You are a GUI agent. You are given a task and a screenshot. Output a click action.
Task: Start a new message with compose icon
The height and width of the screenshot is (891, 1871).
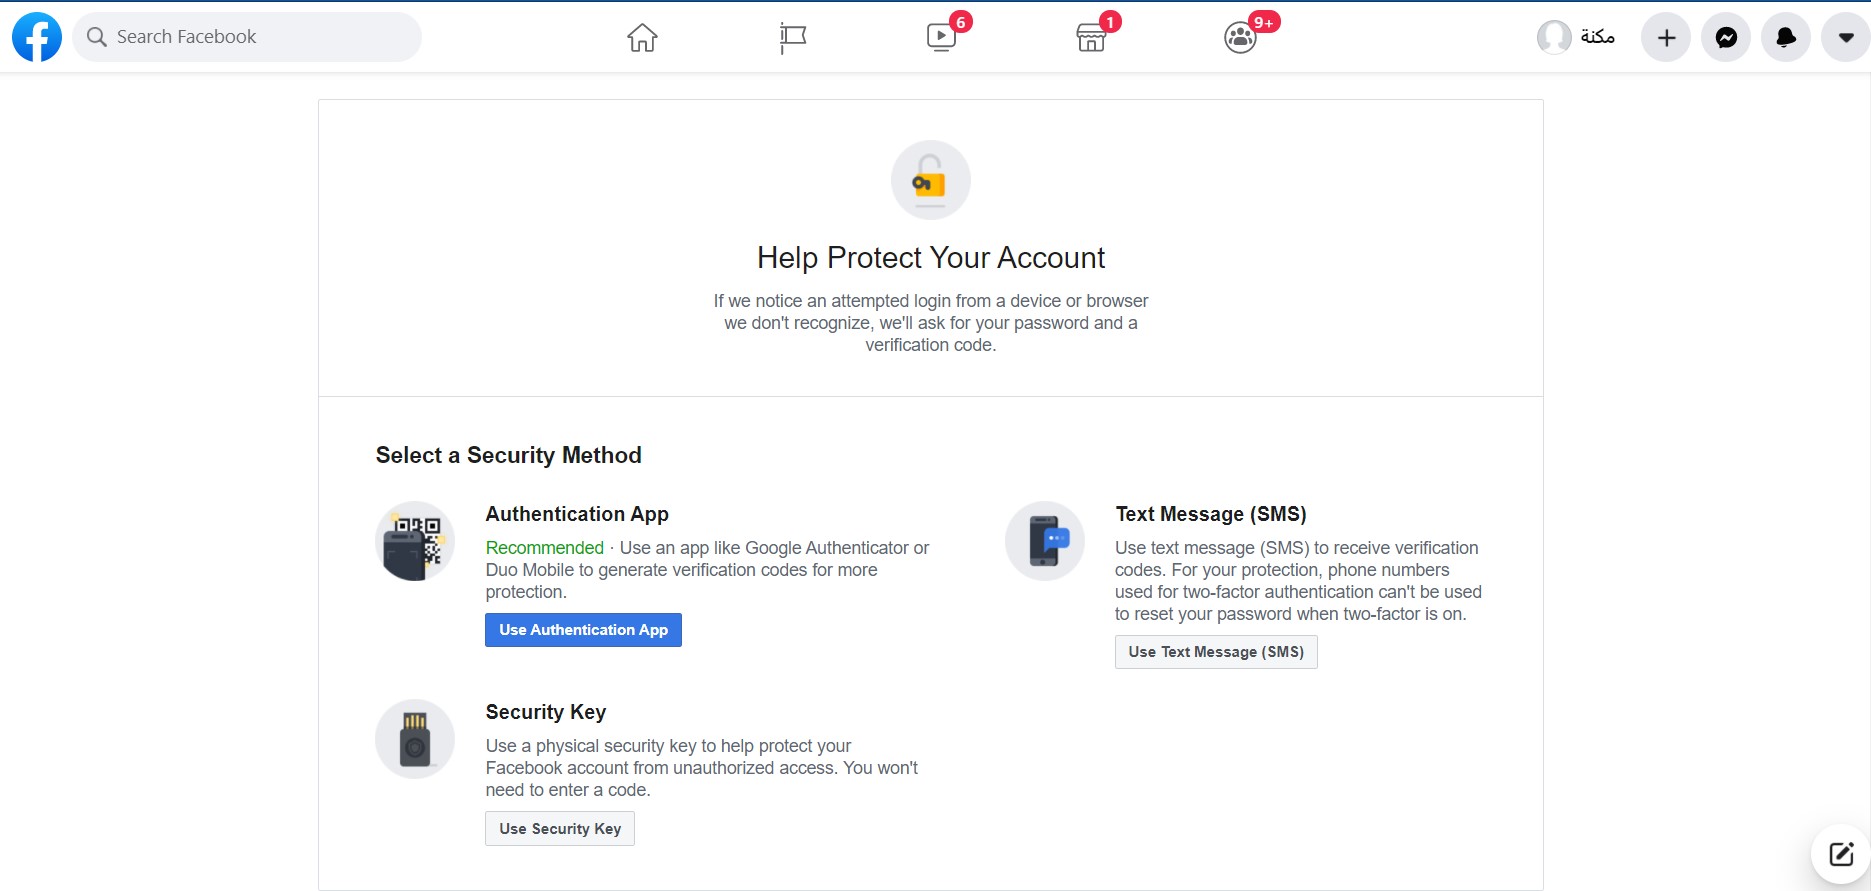click(x=1841, y=854)
